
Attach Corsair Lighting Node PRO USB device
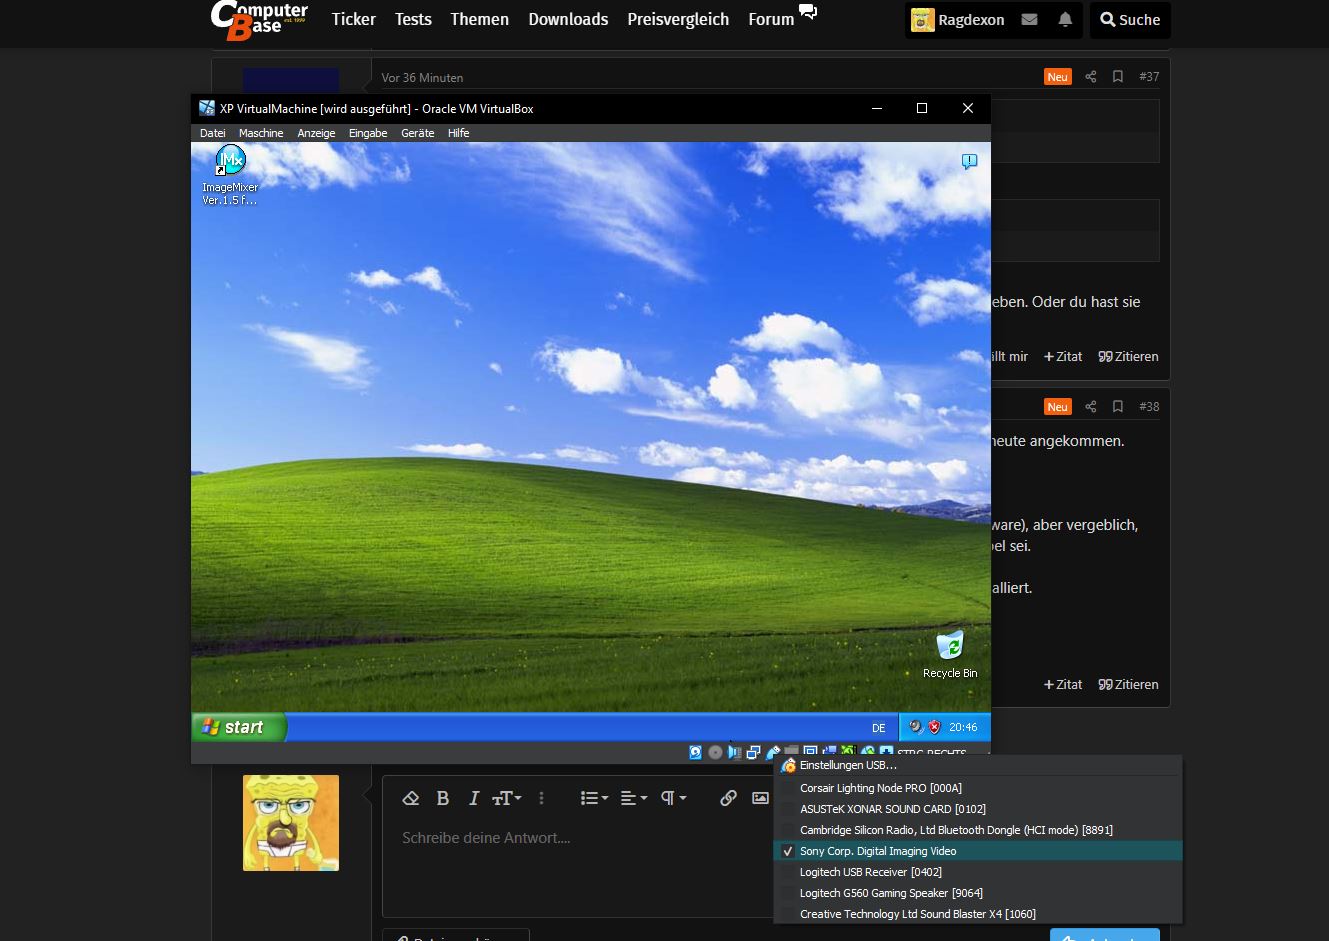(979, 788)
